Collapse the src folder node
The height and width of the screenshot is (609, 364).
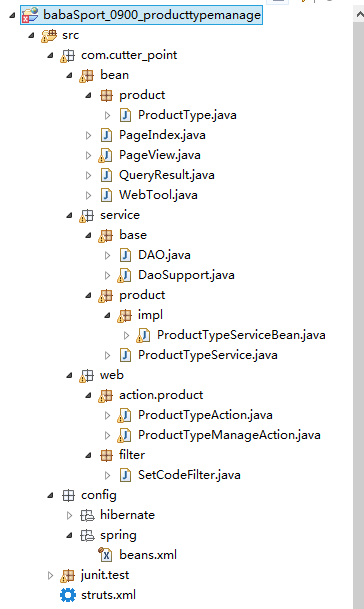[31, 36]
